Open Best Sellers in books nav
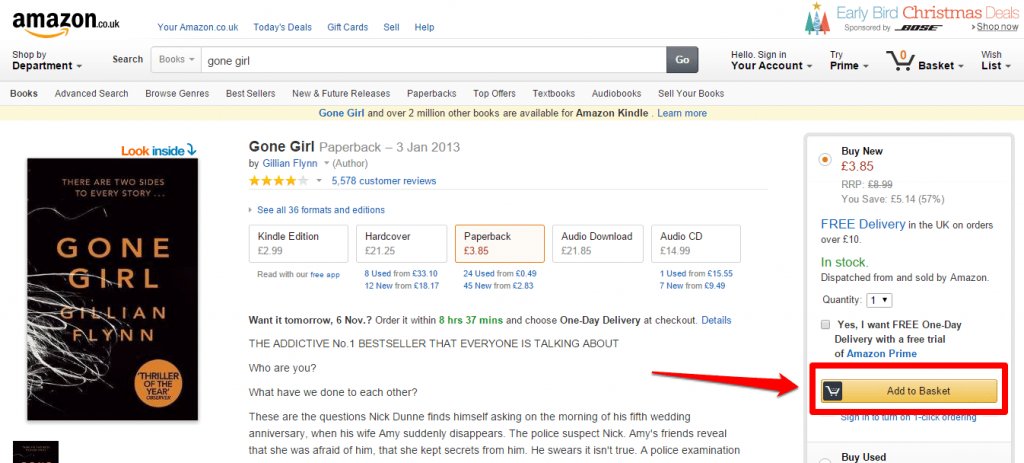1024x463 pixels. pyautogui.click(x=251, y=93)
